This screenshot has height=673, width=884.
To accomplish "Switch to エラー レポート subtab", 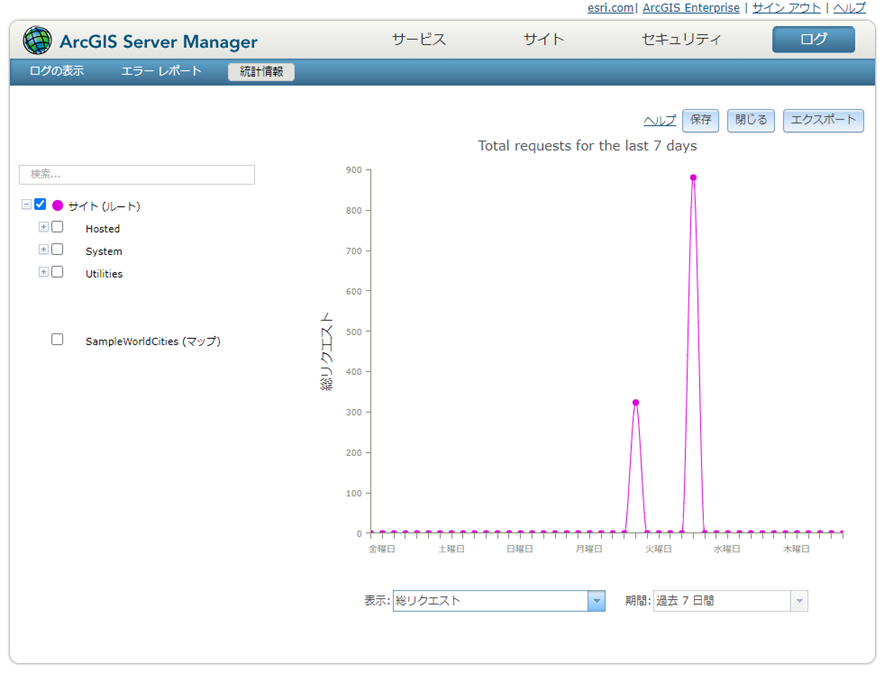I will click(x=161, y=71).
